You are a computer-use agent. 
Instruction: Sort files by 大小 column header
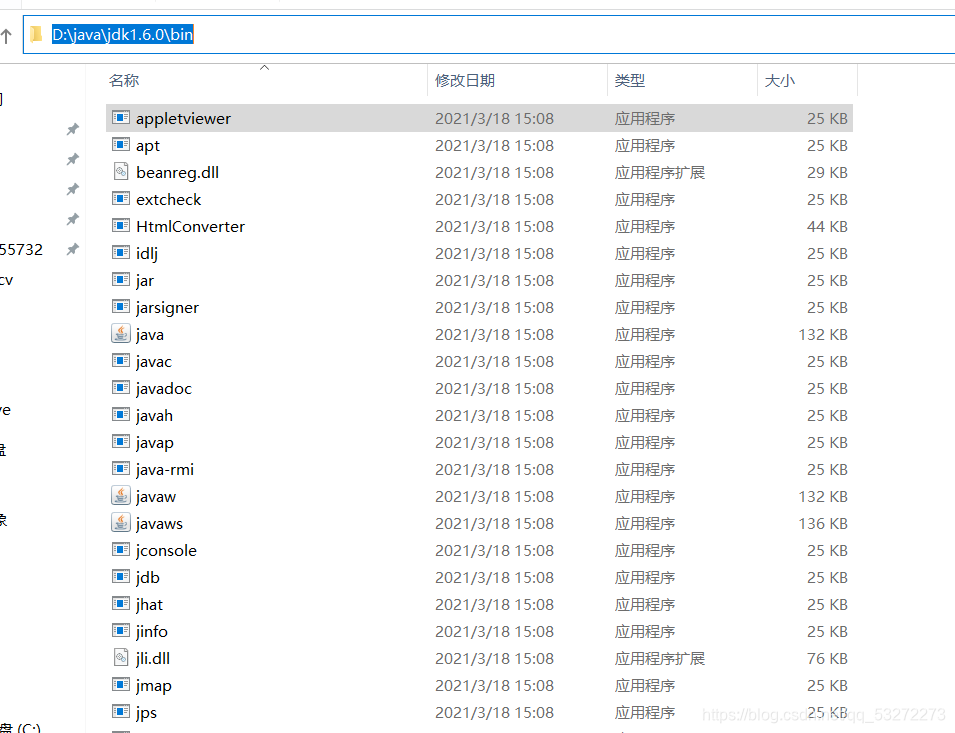[780, 80]
